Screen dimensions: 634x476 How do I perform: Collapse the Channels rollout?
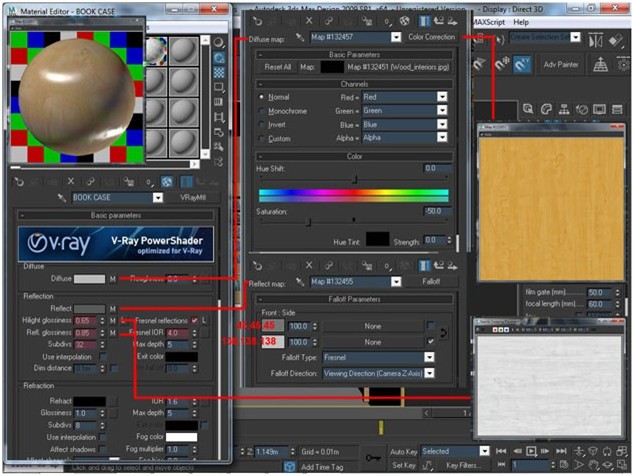(354, 84)
